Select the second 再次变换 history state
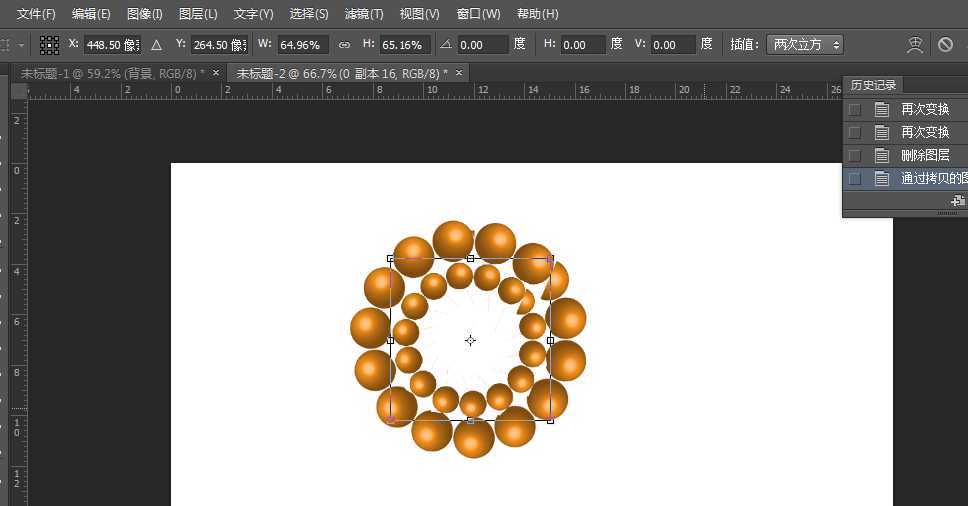Viewport: 968px width, 506px height. (924, 132)
